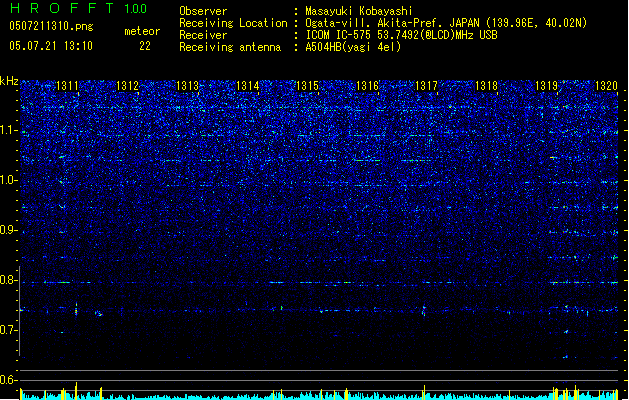Click the A504HB(yagi 4el) antenna text
Screen dimensions: 629x400
point(353,47)
